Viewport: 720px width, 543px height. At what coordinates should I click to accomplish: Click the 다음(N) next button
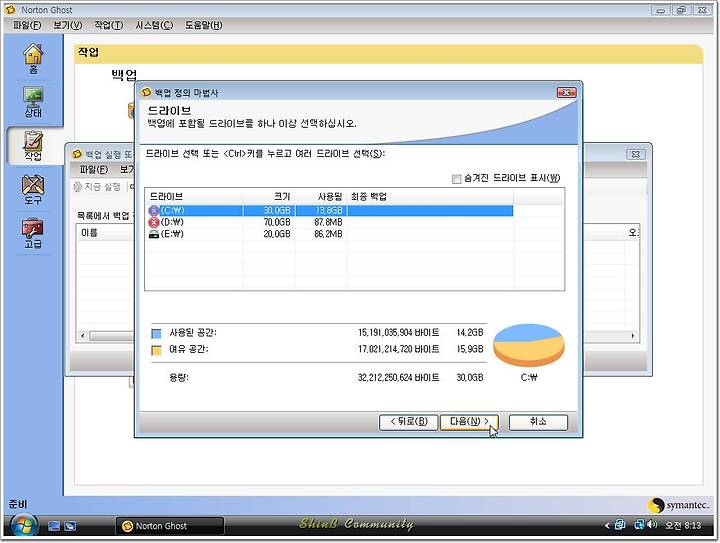pos(469,422)
